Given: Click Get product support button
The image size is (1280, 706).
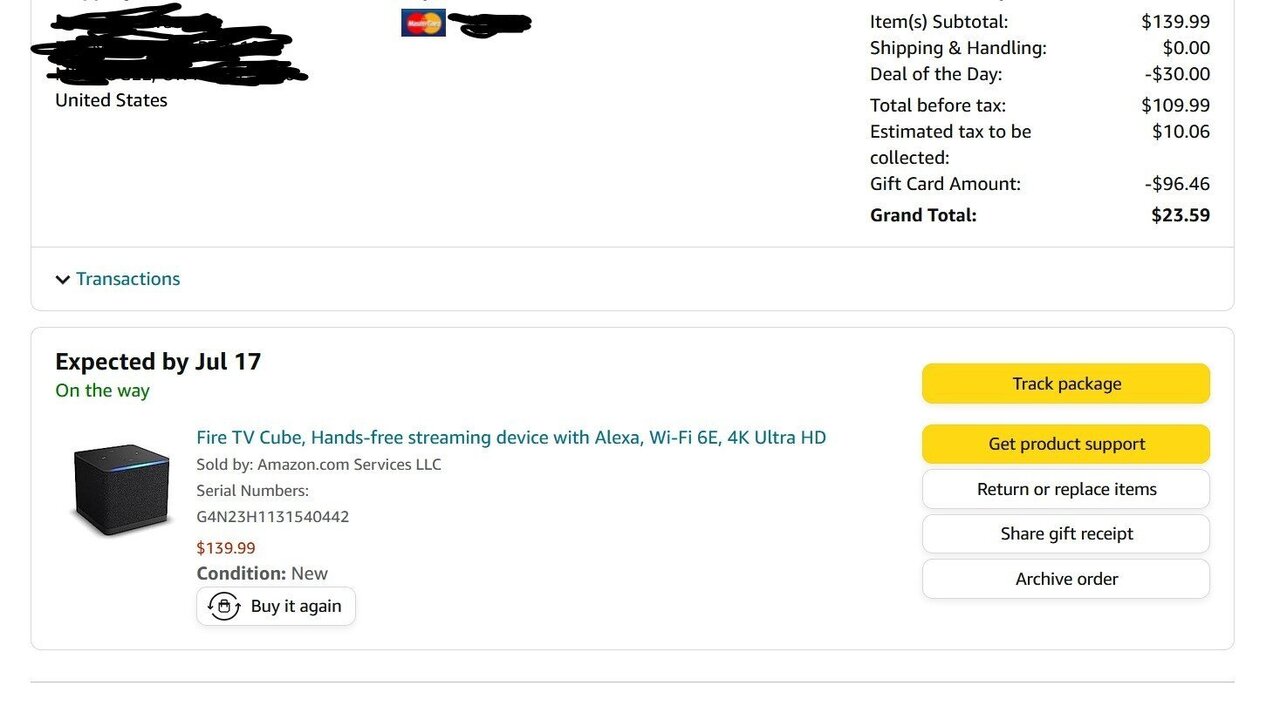Looking at the screenshot, I should 1066,444.
